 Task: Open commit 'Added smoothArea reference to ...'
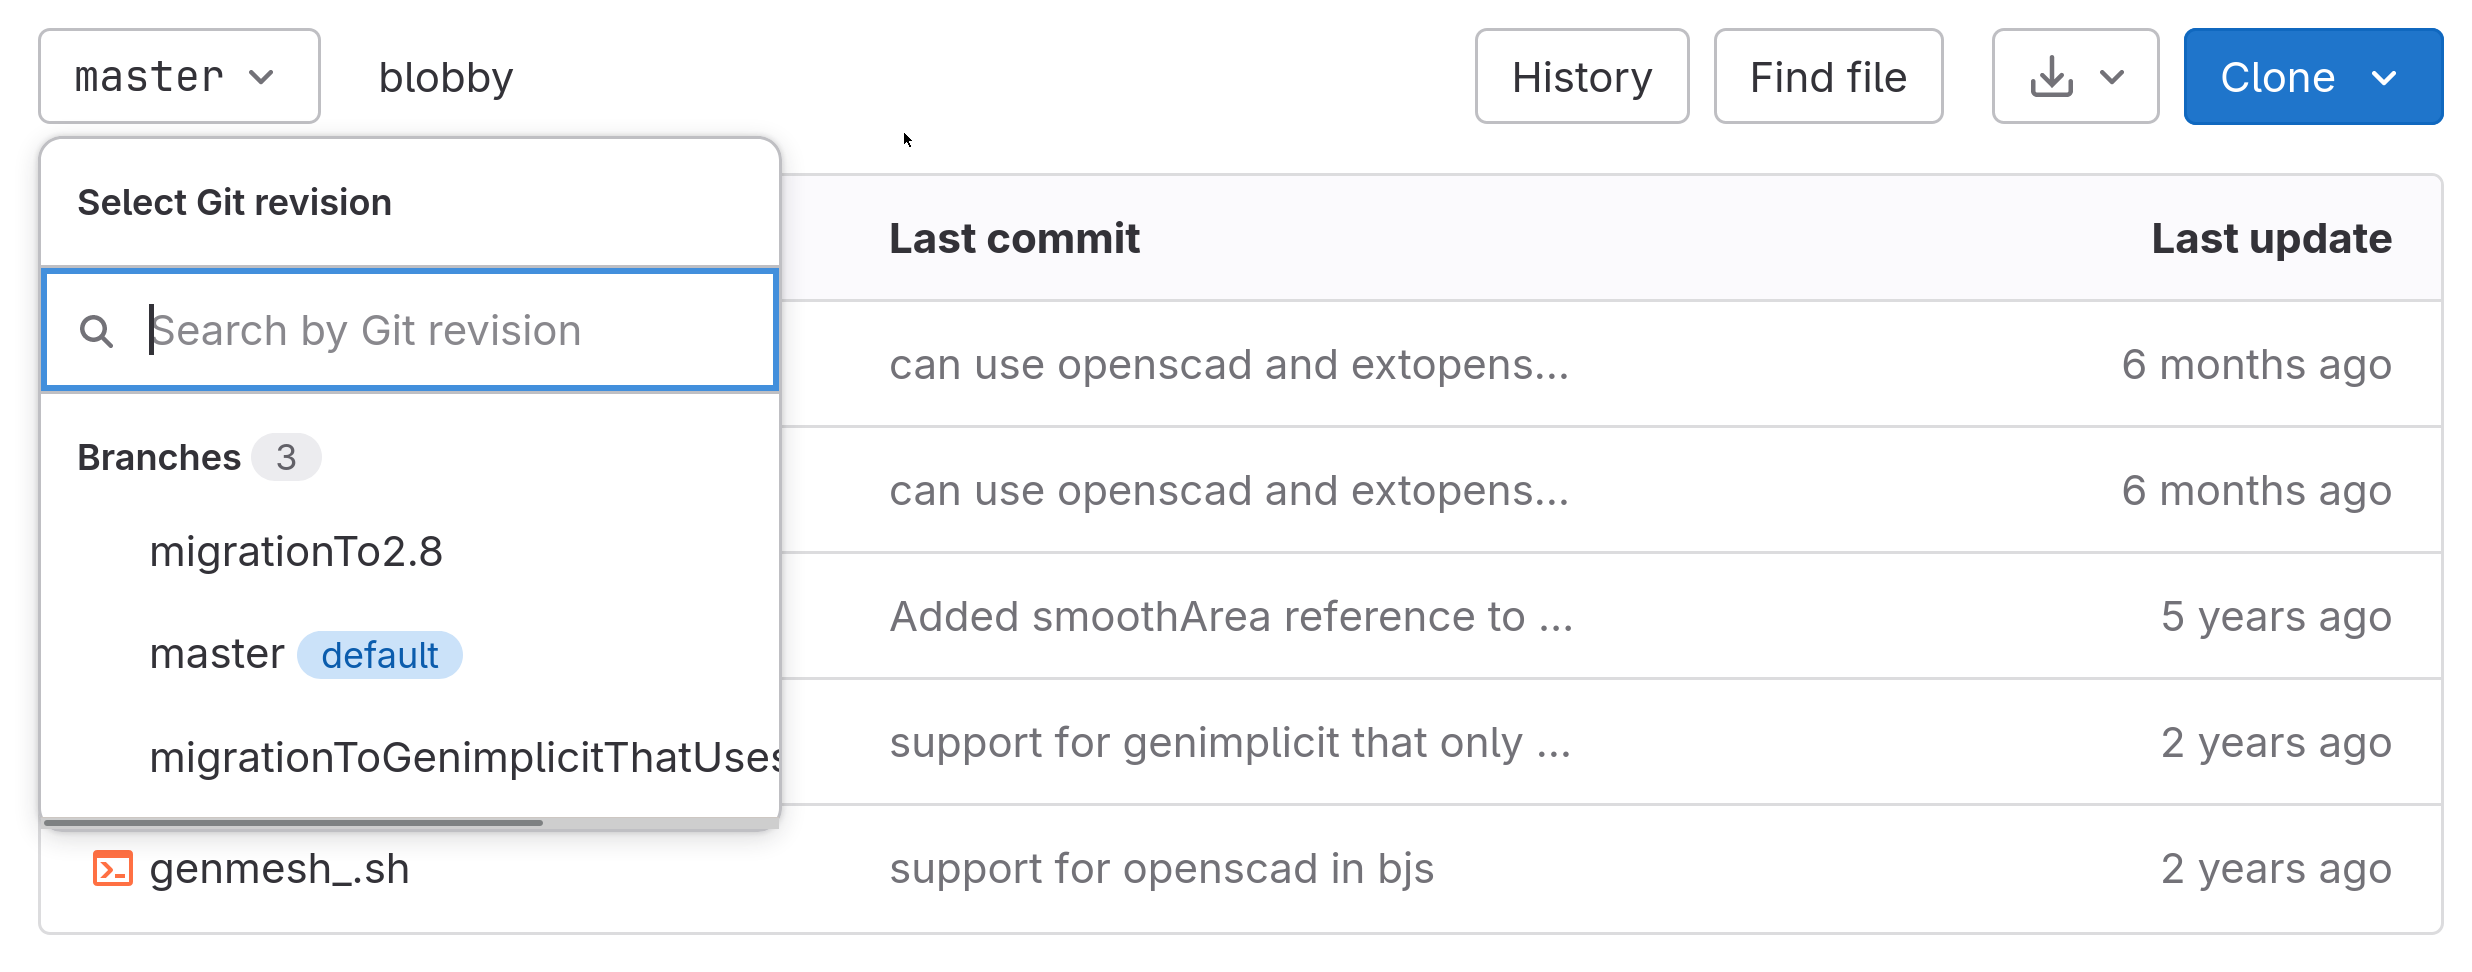click(1231, 617)
